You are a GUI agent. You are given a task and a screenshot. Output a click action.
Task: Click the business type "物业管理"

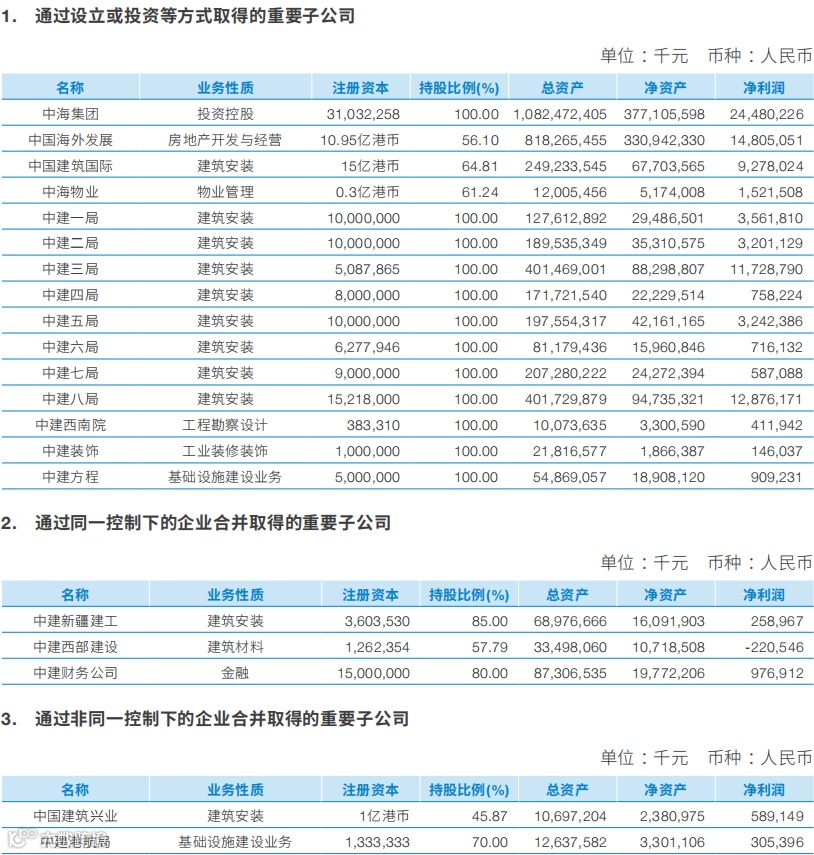[x=225, y=192]
